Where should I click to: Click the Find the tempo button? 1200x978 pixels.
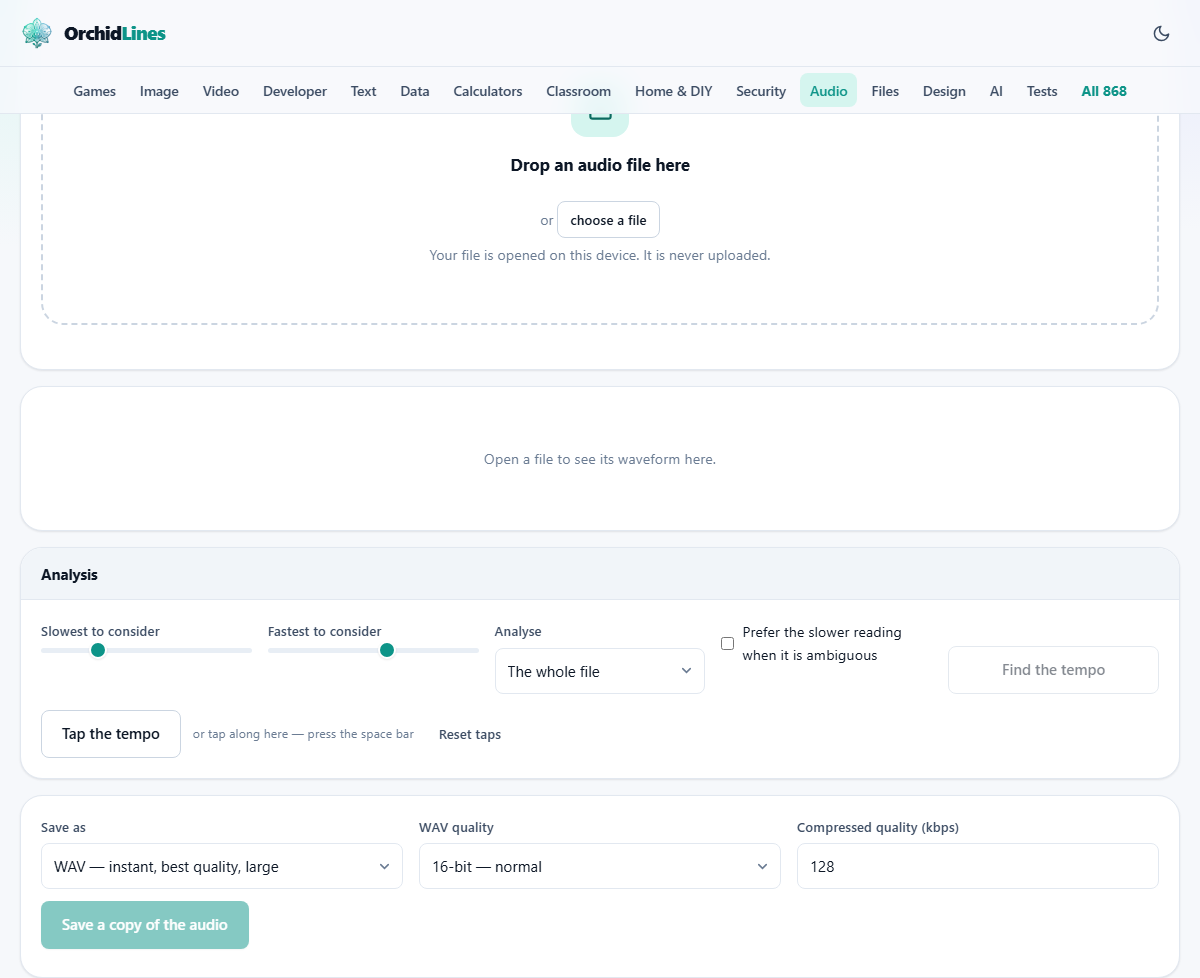(1053, 670)
